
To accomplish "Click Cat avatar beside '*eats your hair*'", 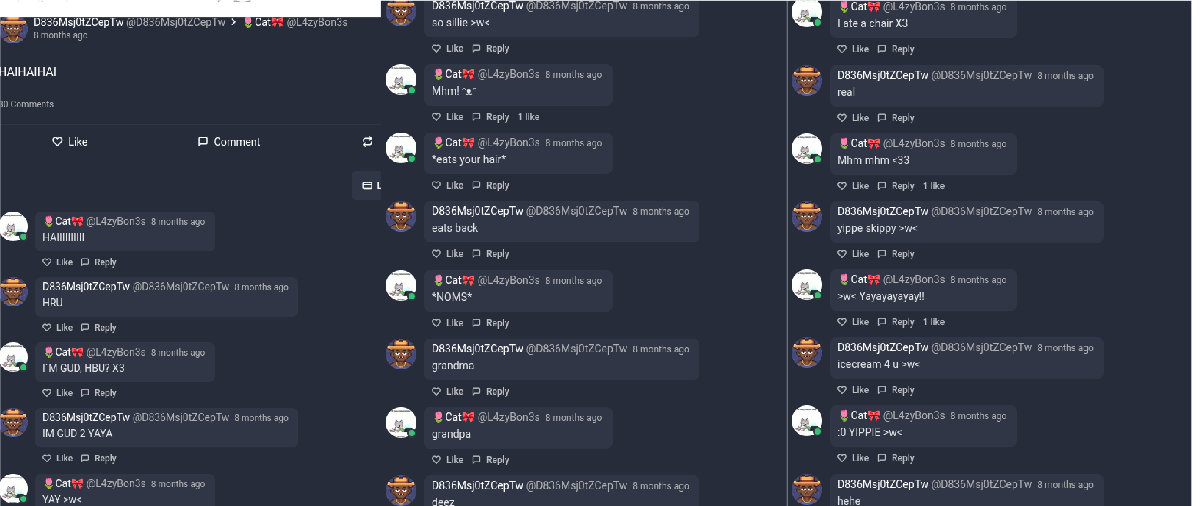I will (x=401, y=148).
